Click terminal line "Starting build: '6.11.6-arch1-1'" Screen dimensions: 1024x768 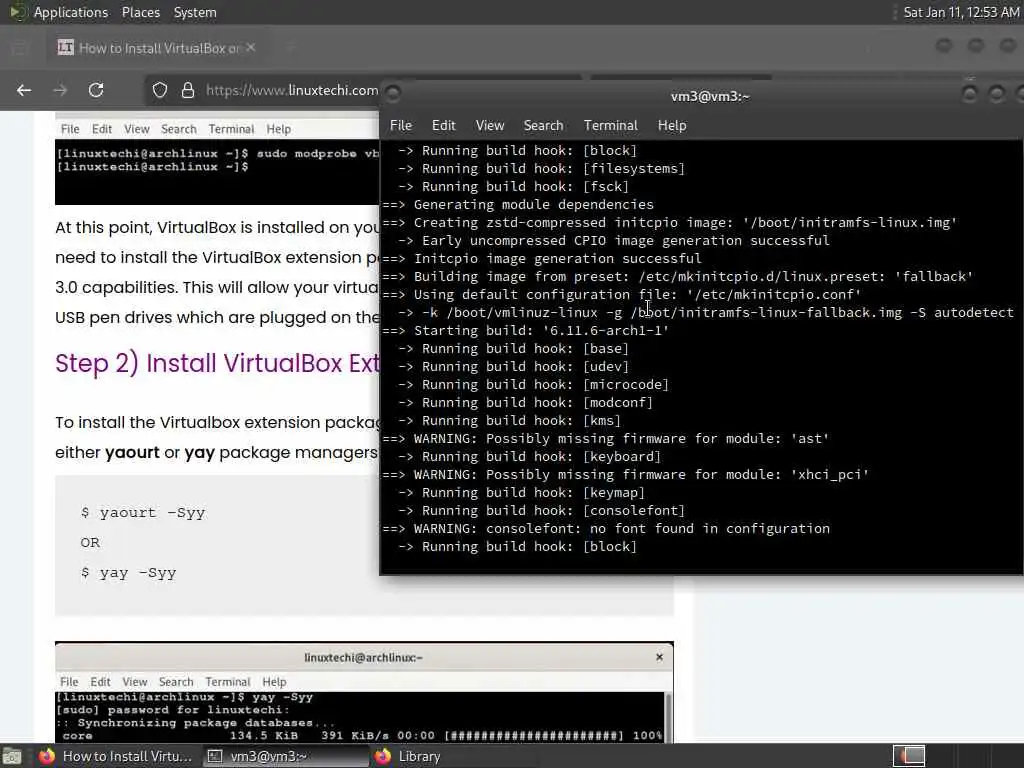click(x=541, y=330)
